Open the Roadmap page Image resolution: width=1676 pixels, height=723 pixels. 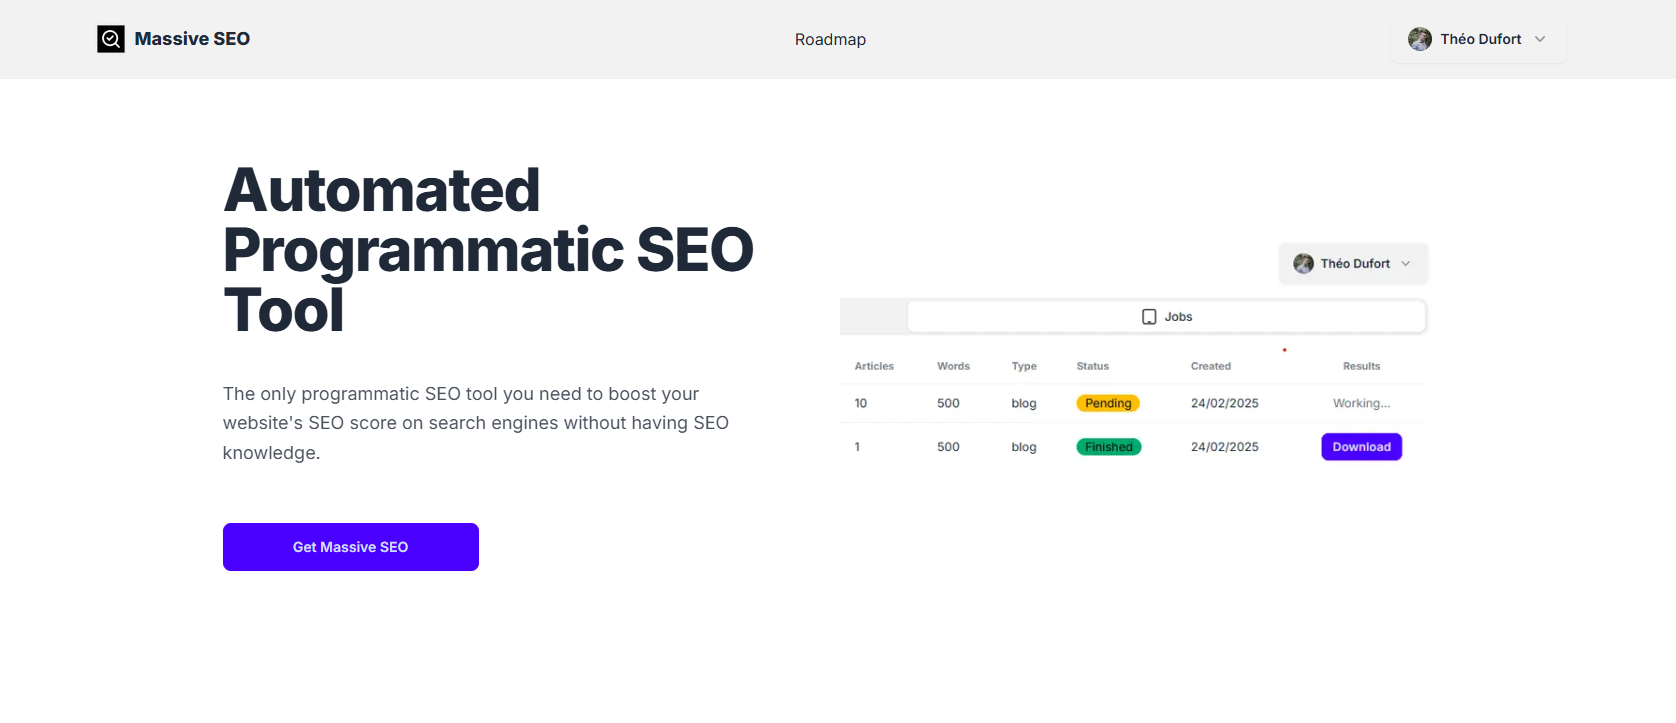[830, 39]
